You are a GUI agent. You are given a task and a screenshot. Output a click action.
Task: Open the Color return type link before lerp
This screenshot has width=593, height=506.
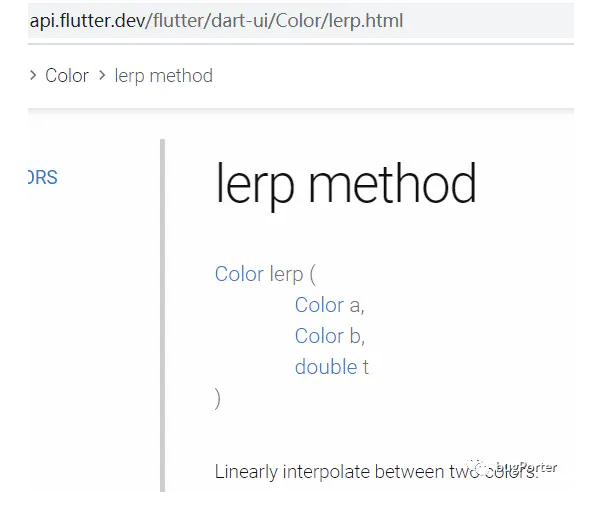[239, 274]
